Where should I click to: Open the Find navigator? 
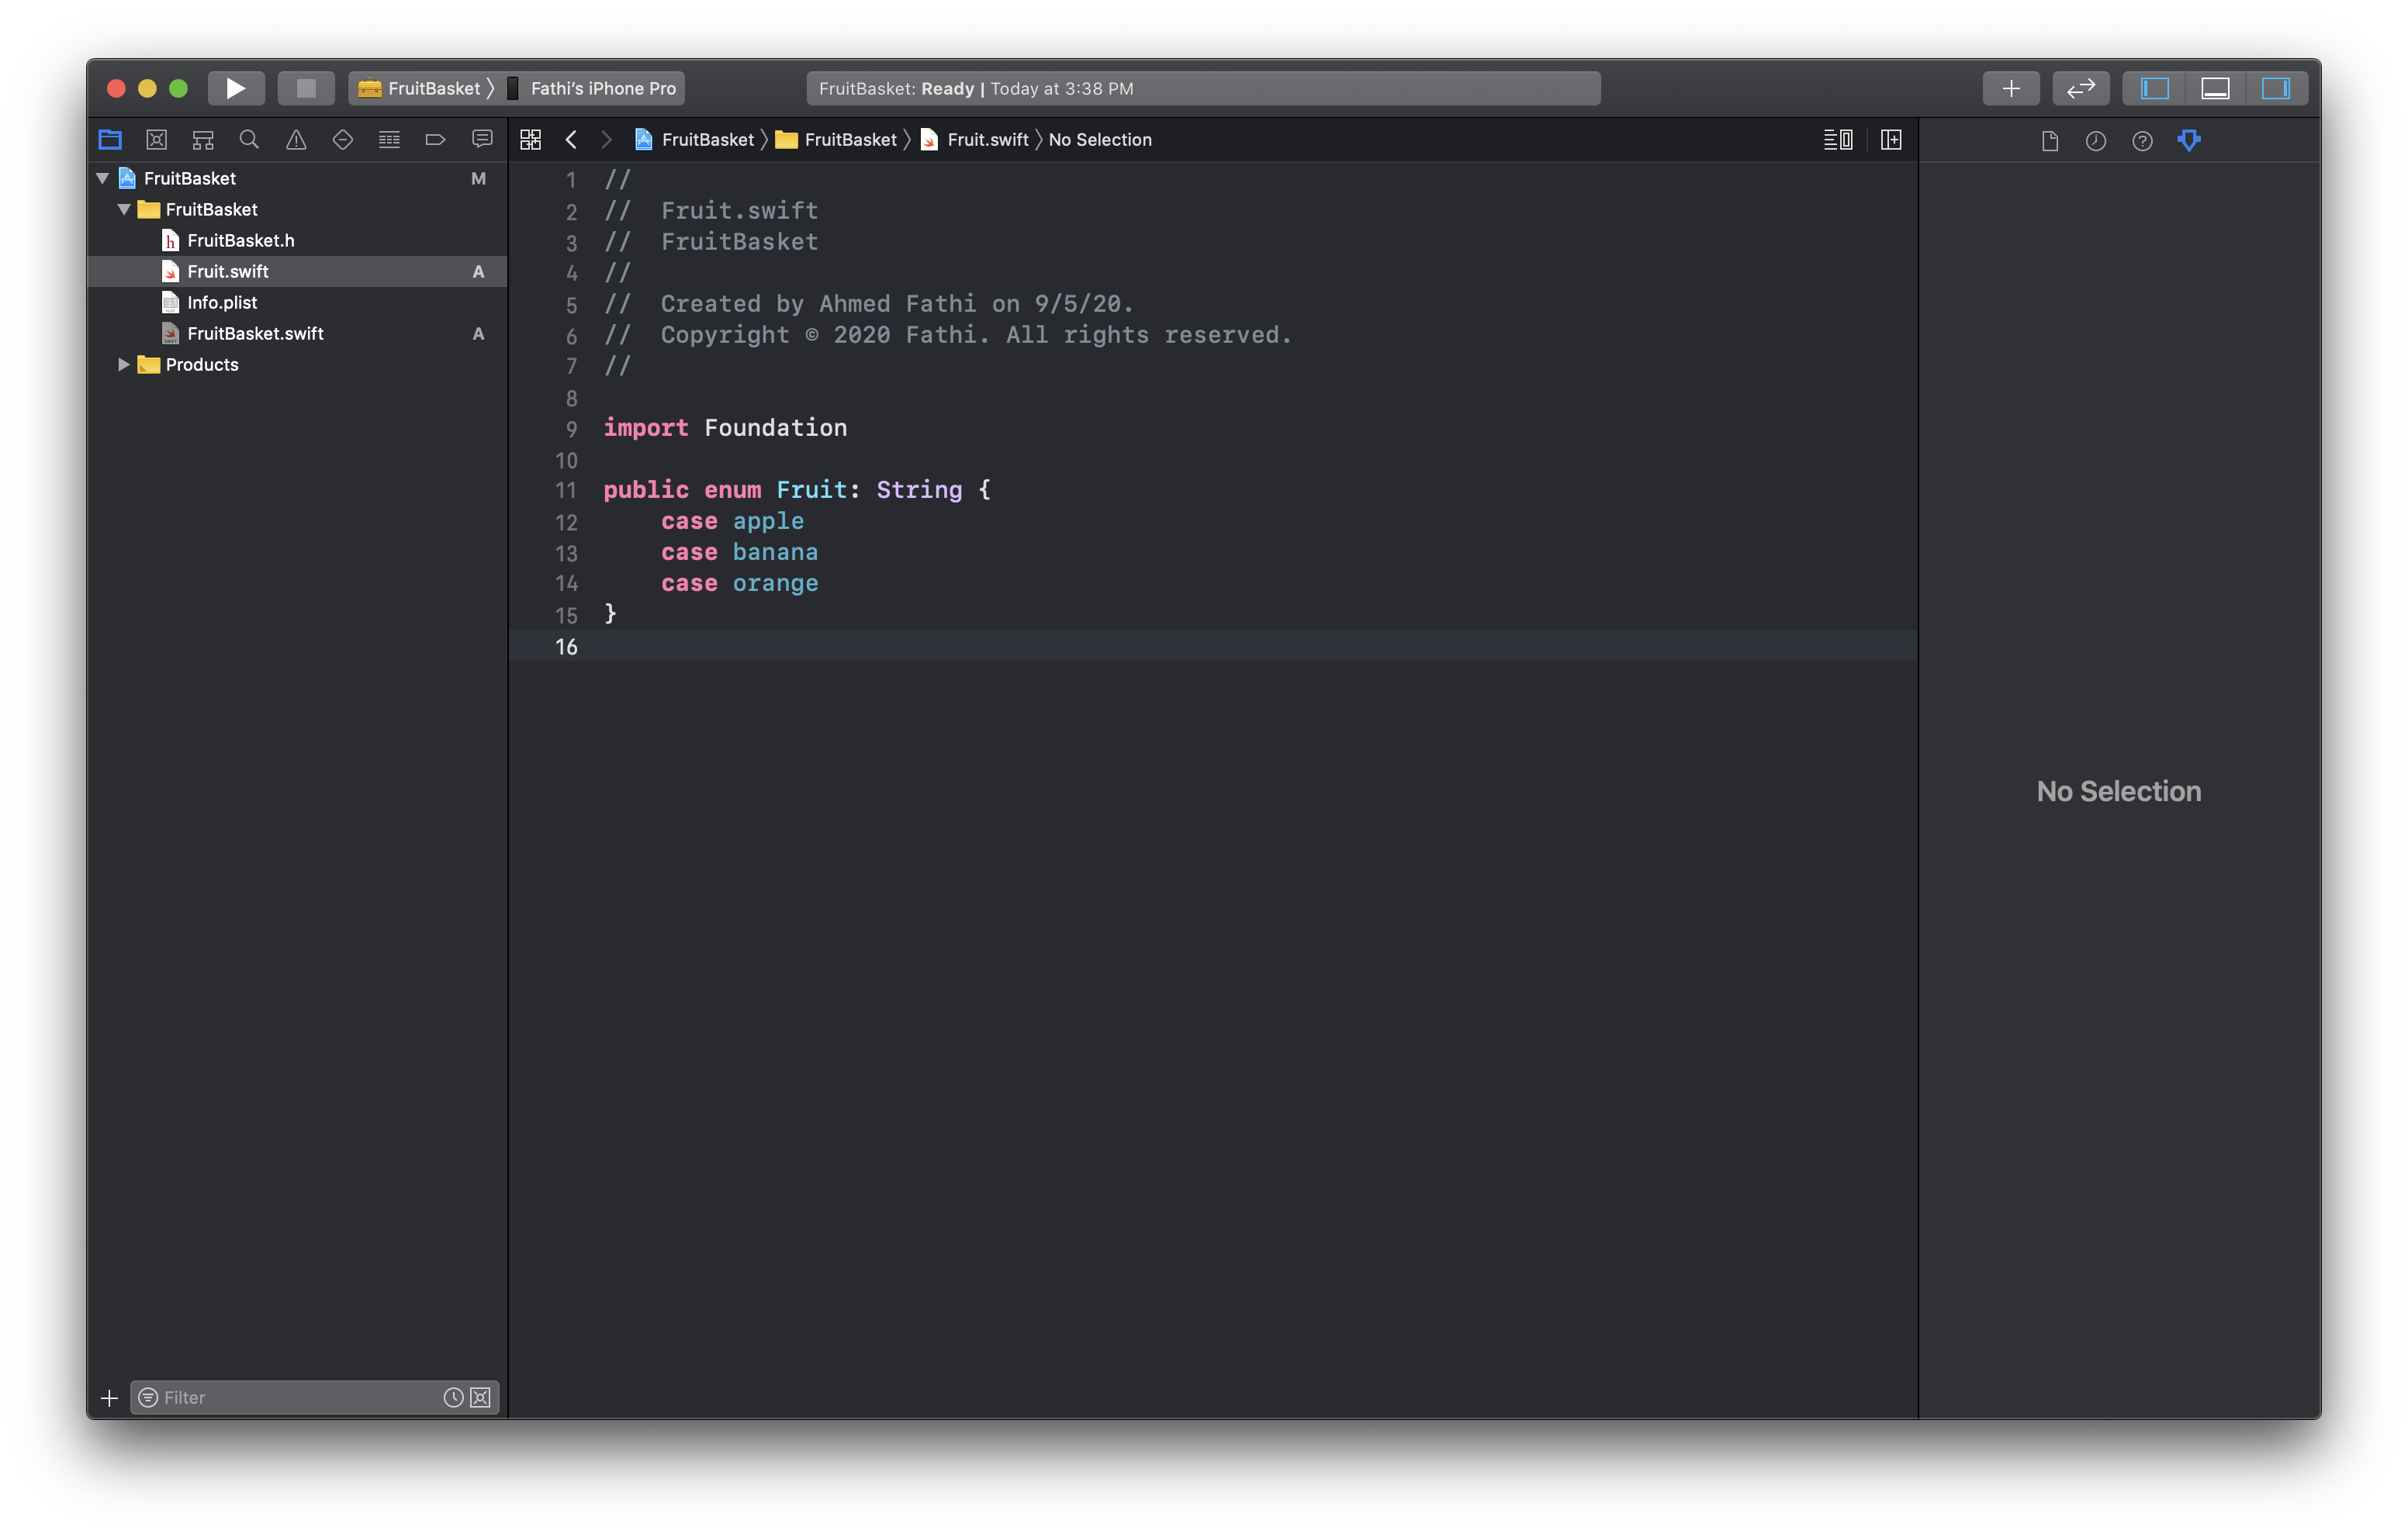coord(249,139)
